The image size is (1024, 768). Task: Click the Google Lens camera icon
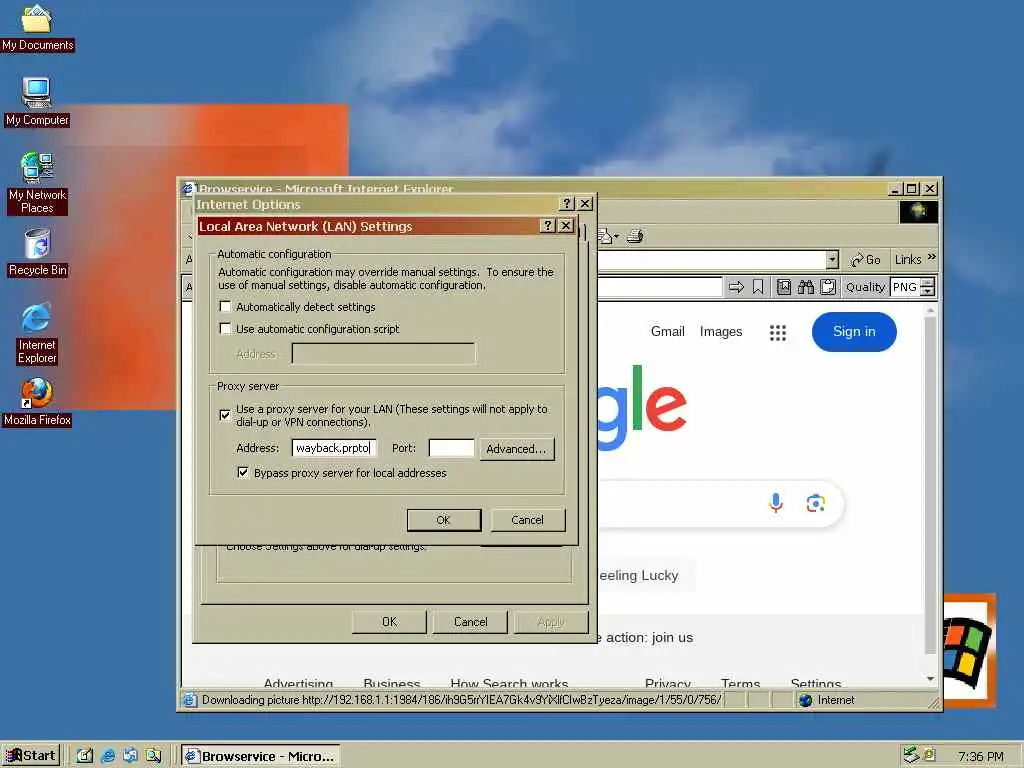point(815,503)
